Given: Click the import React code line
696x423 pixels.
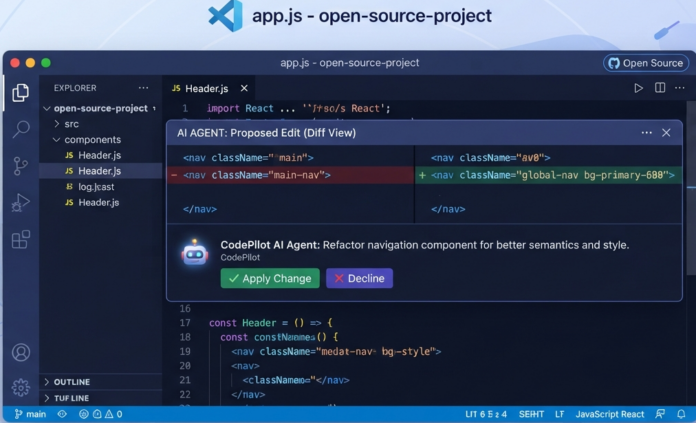Looking at the screenshot, I should (299, 108).
